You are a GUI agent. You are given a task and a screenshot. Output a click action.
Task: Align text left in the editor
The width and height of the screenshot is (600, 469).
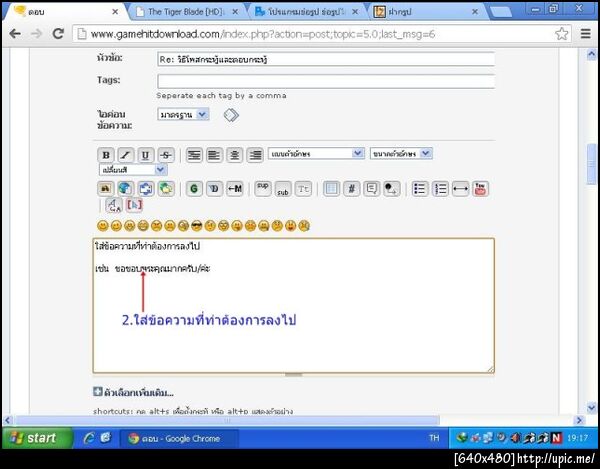pos(214,155)
